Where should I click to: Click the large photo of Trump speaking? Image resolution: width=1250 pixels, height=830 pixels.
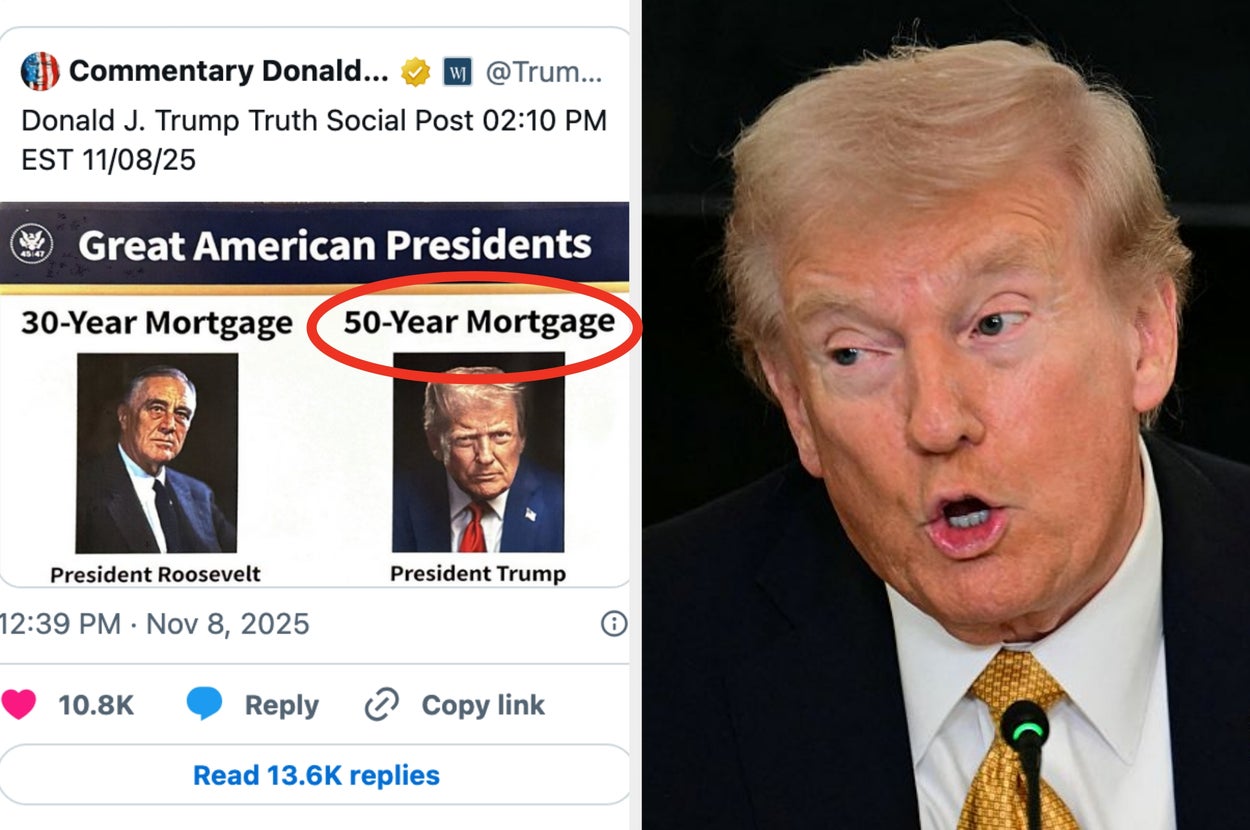pos(940,415)
